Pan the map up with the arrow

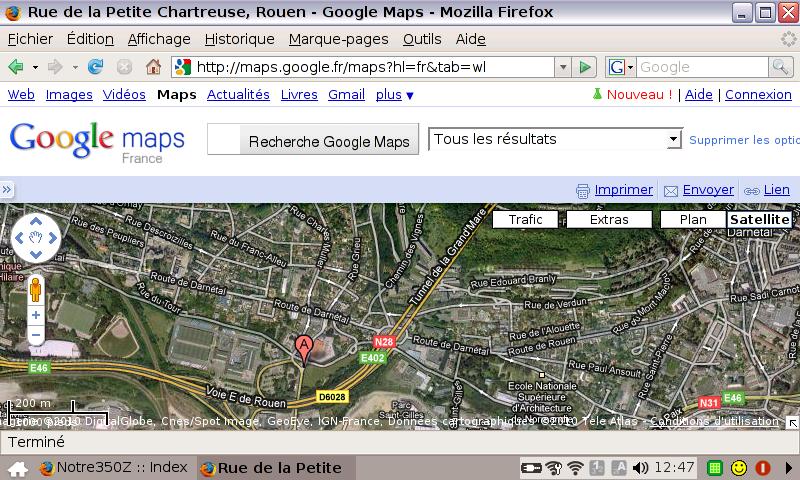[36, 221]
